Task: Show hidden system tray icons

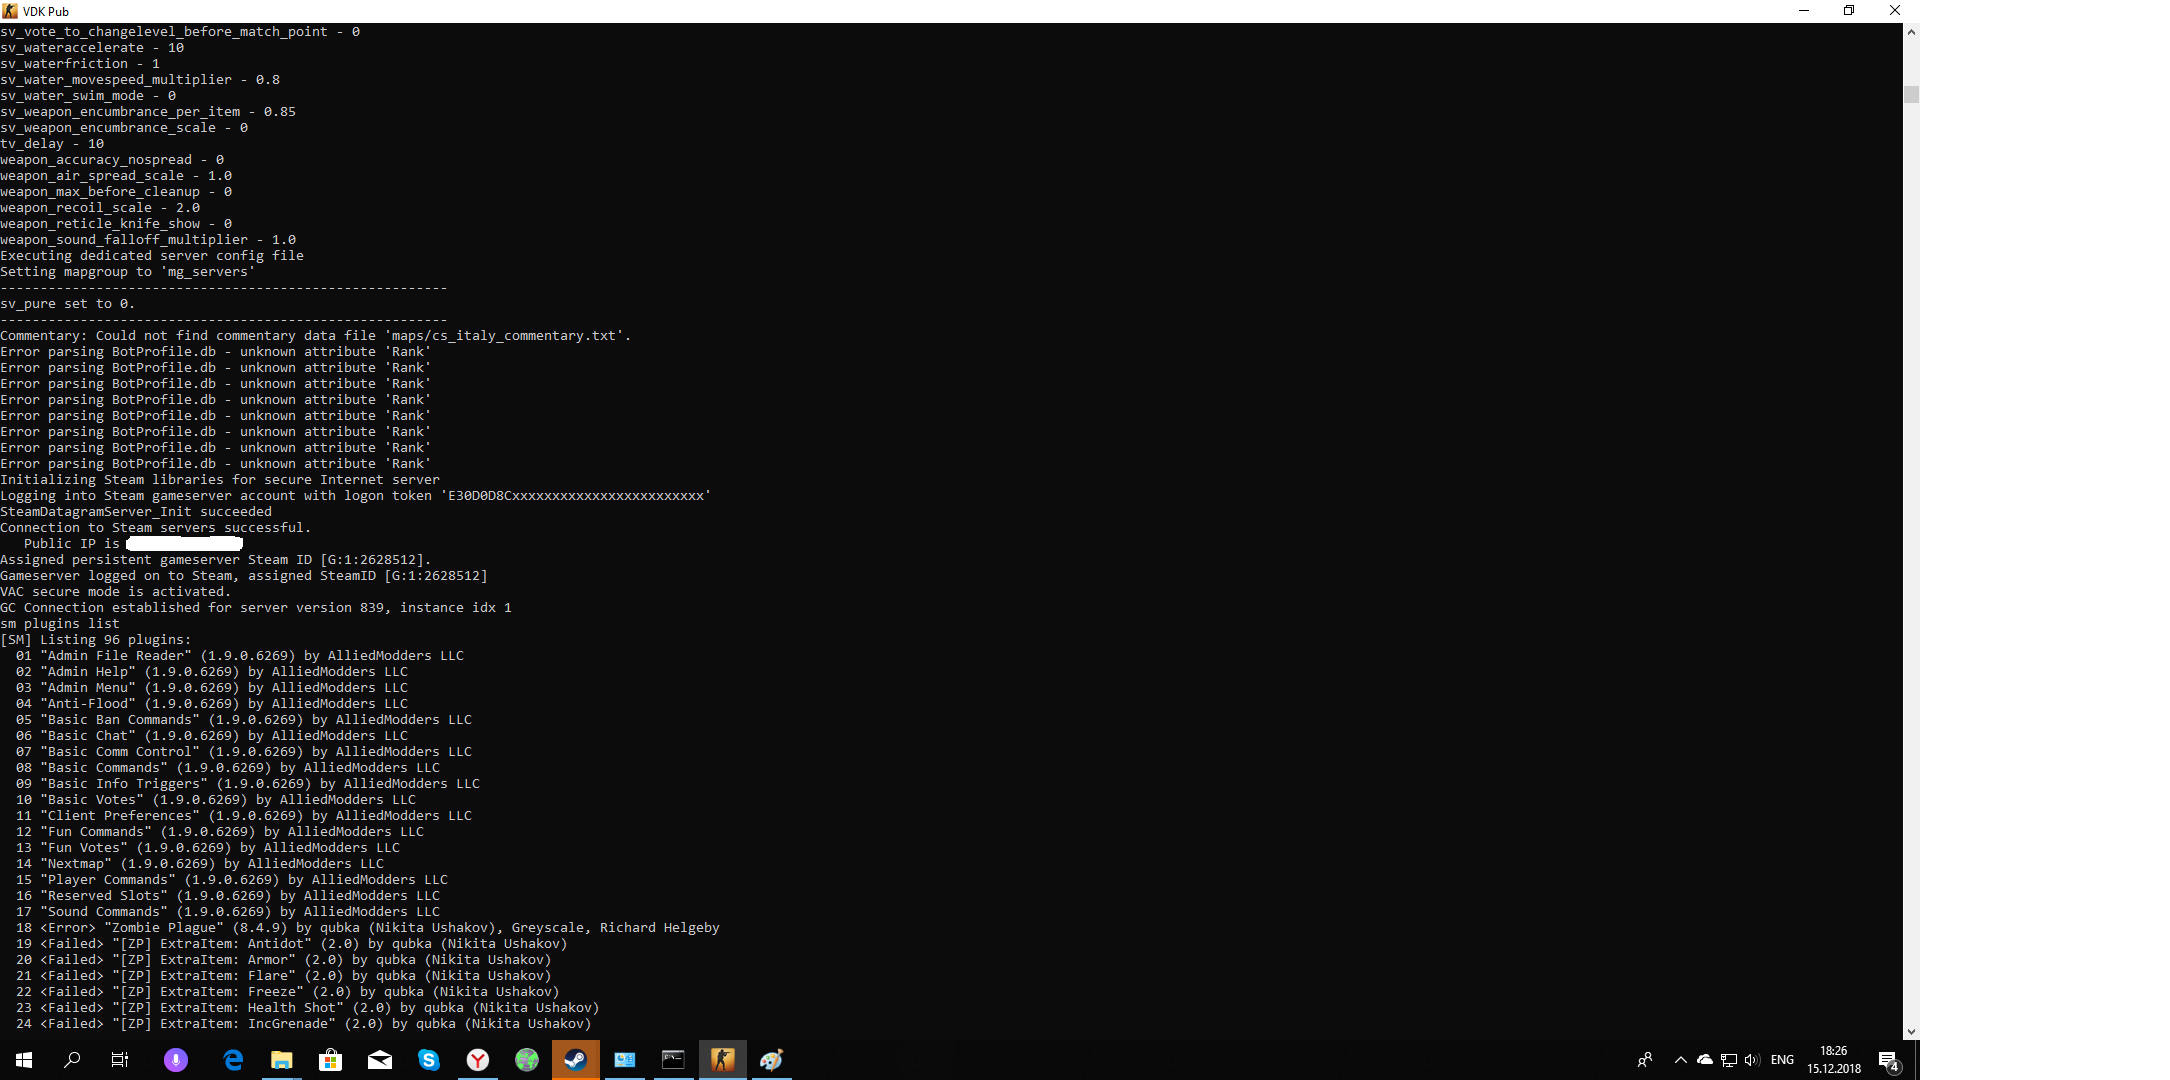Action: point(1681,1060)
